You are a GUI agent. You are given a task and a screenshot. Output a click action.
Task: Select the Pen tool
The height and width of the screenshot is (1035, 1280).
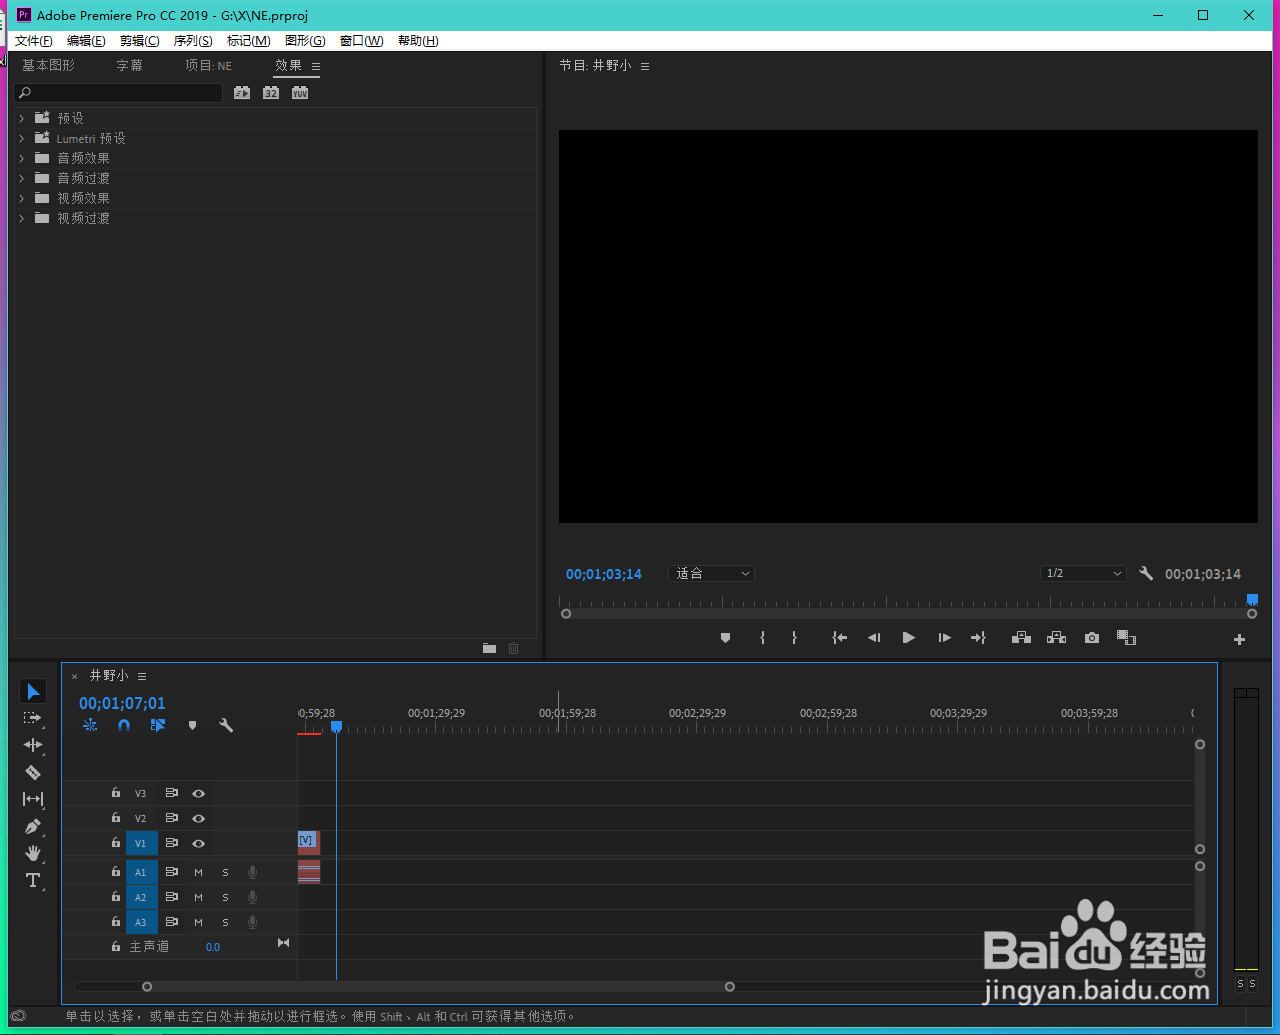33,827
